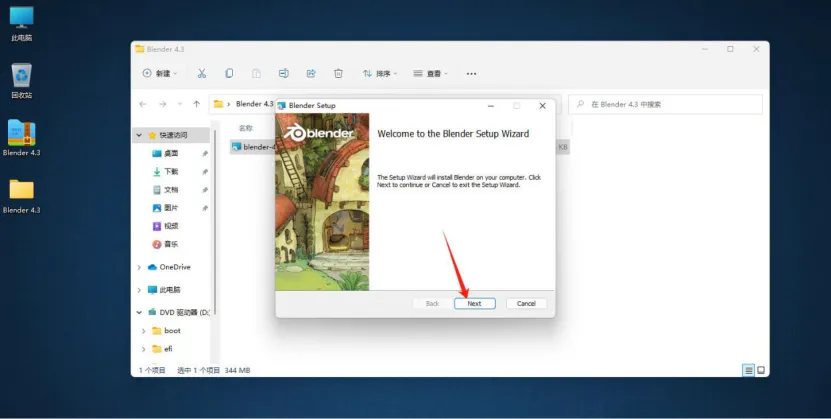Click the pin icon next to 文档

(x=205, y=190)
